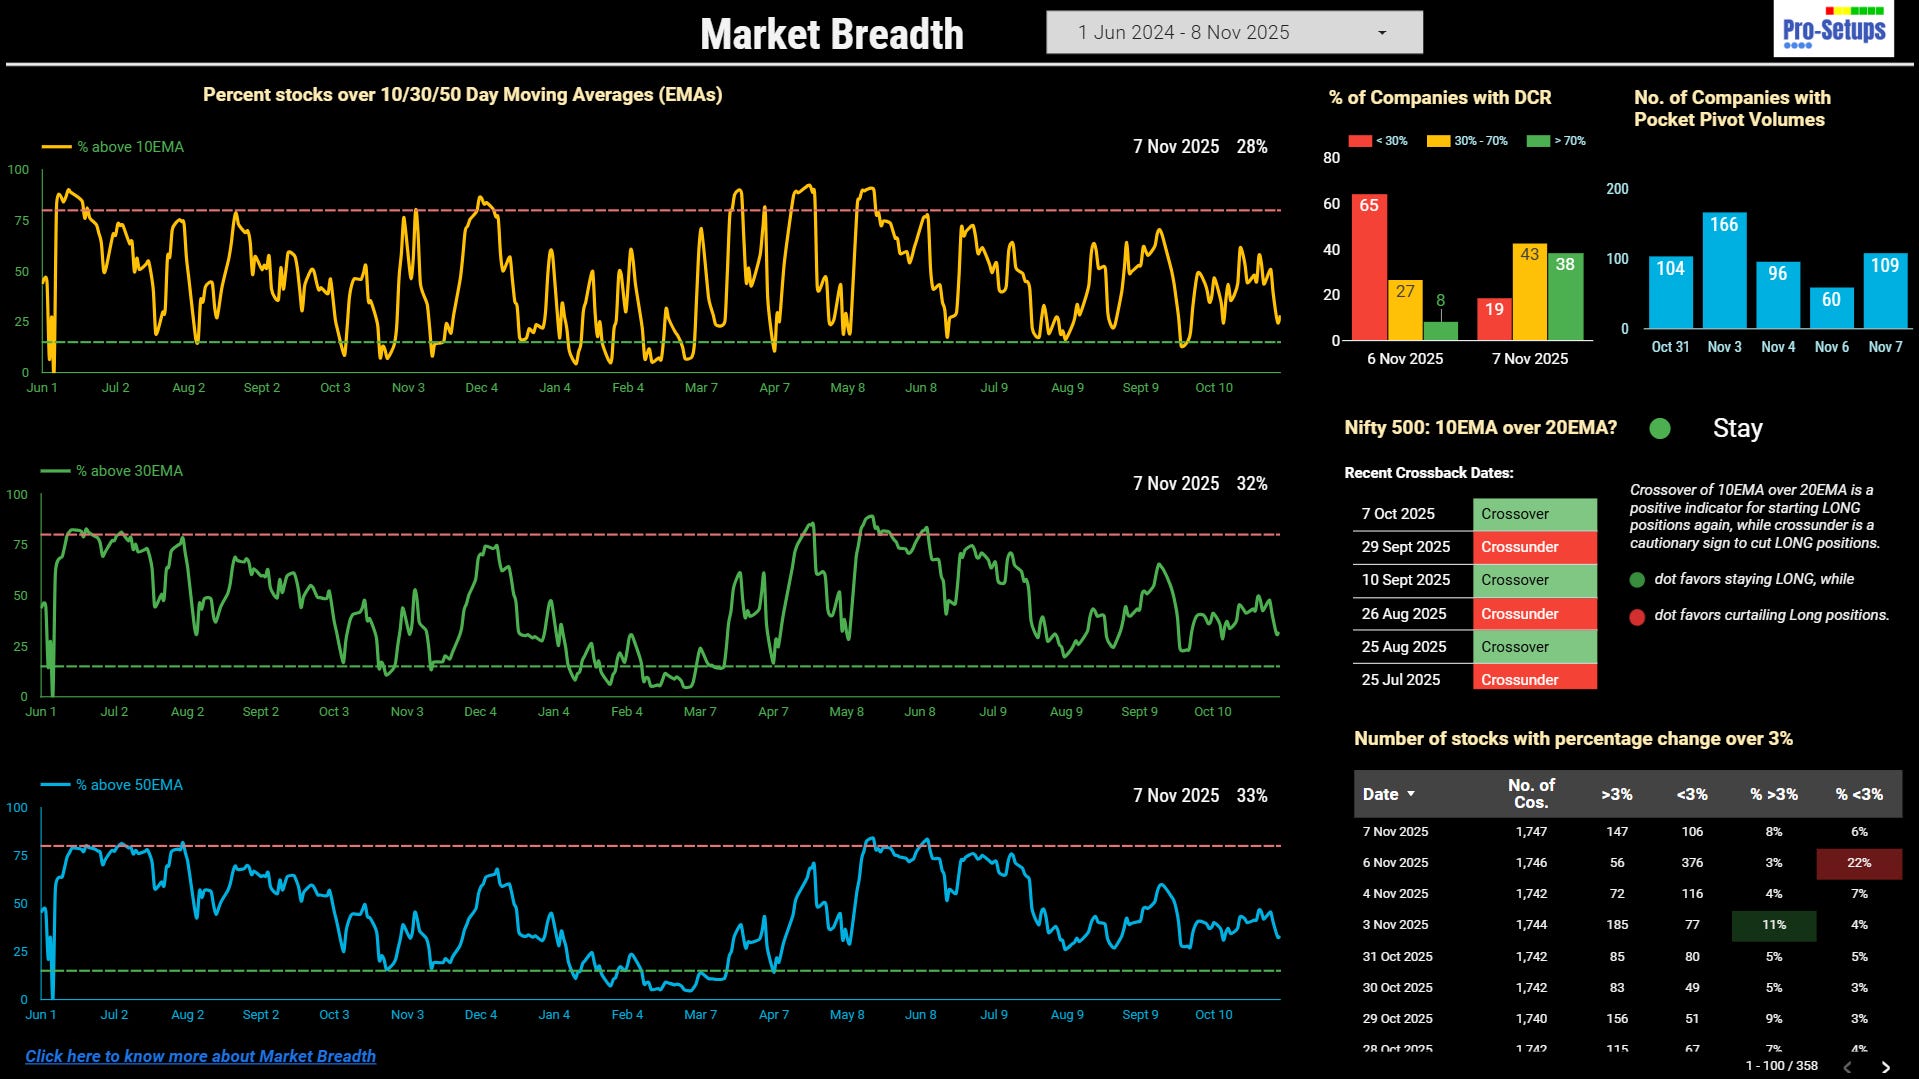The height and width of the screenshot is (1079, 1919).
Task: Click the % >3% column header
Action: 1773,794
